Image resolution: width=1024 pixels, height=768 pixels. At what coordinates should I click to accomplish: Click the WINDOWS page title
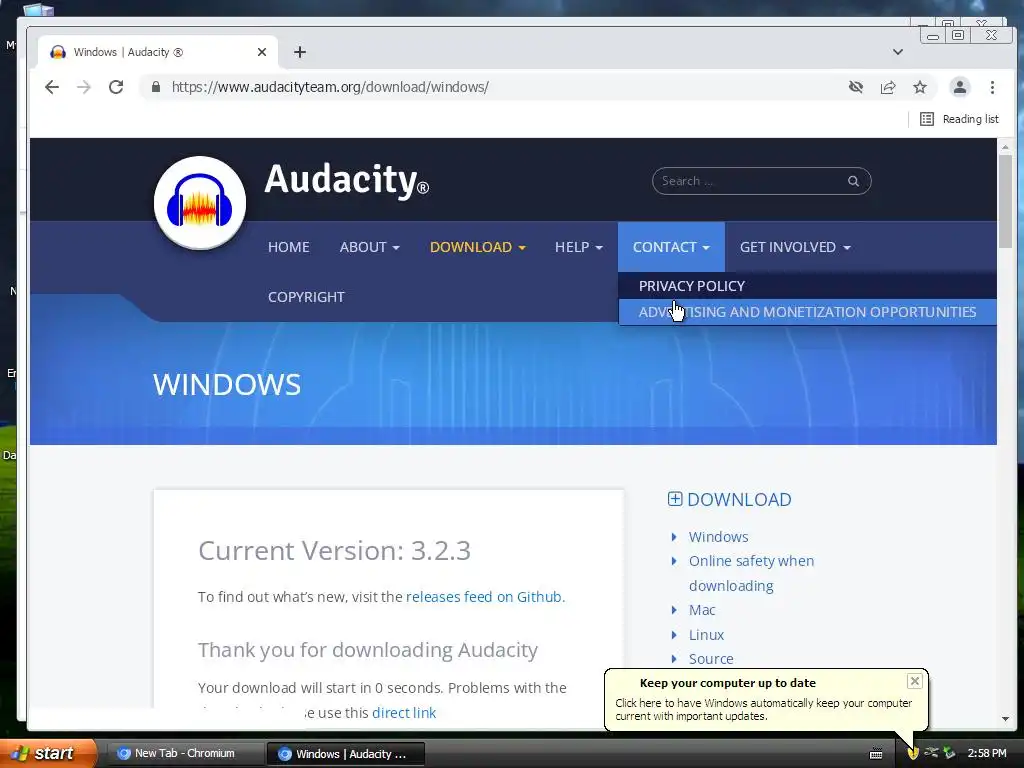click(227, 384)
